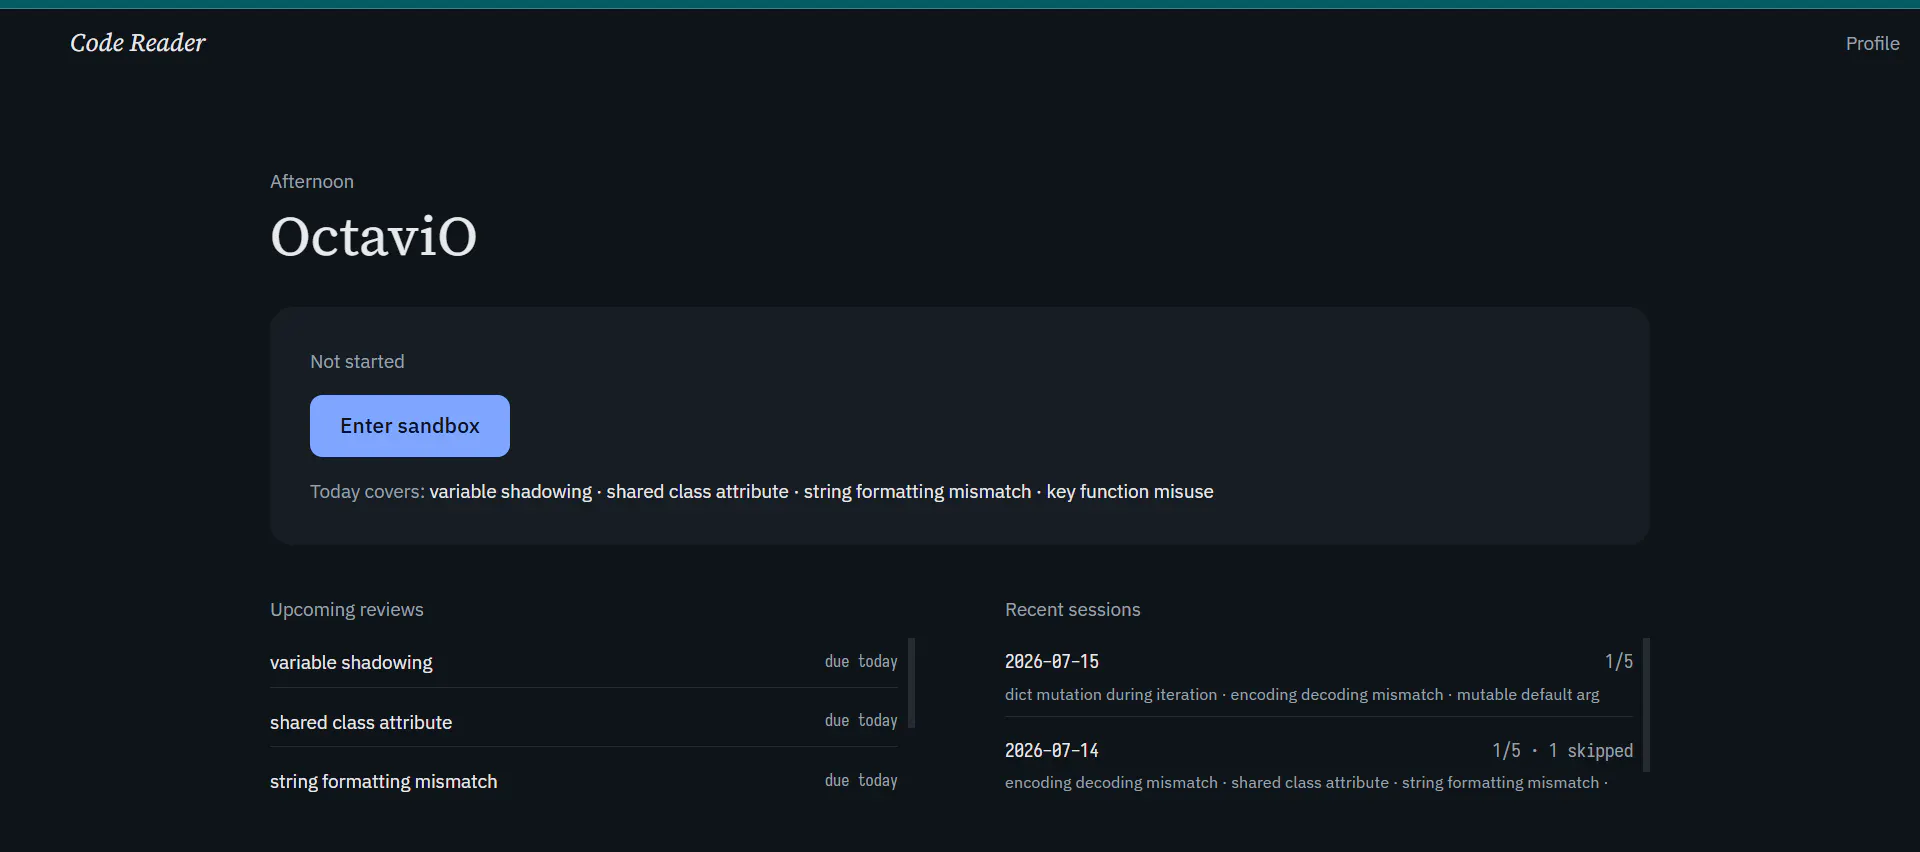Click 'key function misuse' in today's topics

tap(1130, 491)
